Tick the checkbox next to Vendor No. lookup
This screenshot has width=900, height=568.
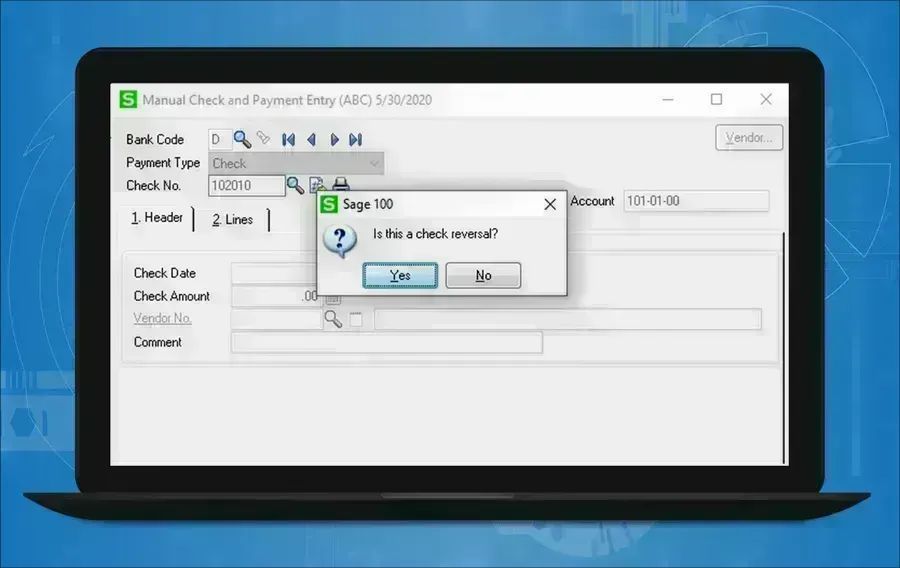point(356,320)
